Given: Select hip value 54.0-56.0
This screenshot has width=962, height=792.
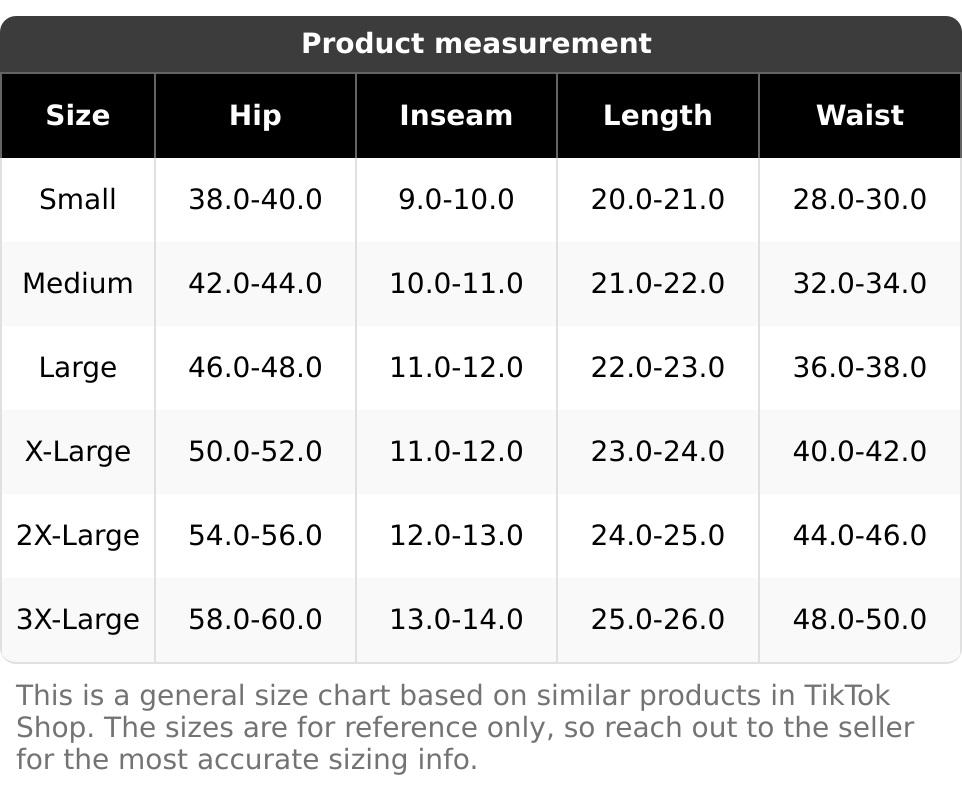Looking at the screenshot, I should coord(255,536).
